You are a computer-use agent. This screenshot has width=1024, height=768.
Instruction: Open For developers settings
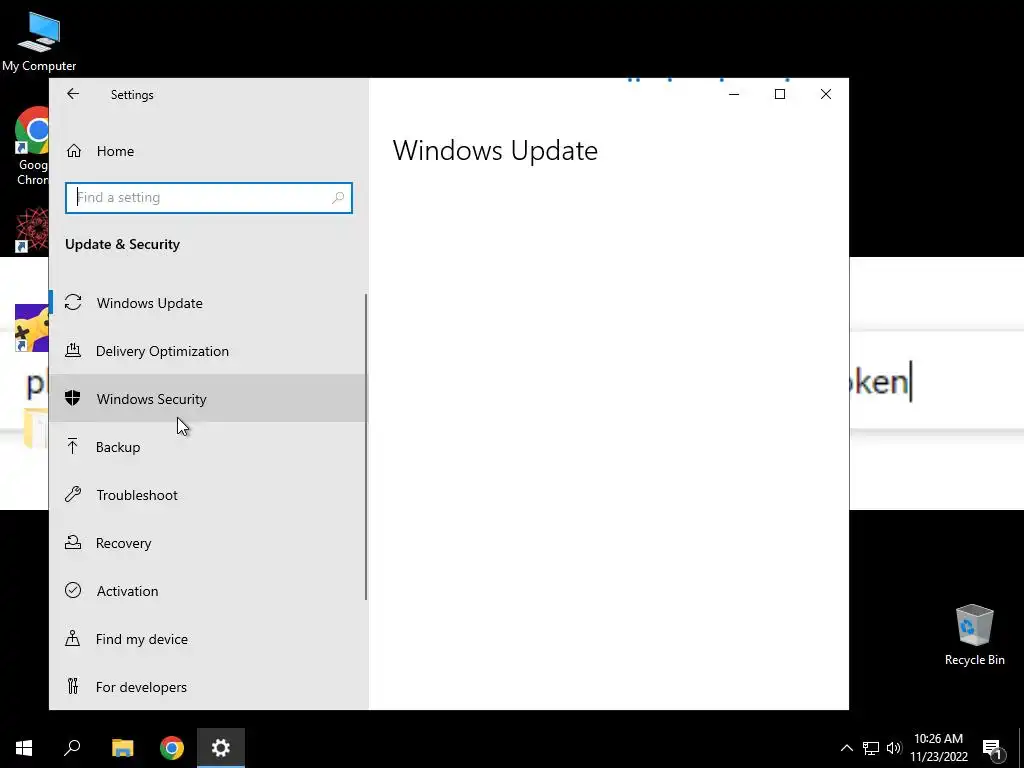click(208, 686)
